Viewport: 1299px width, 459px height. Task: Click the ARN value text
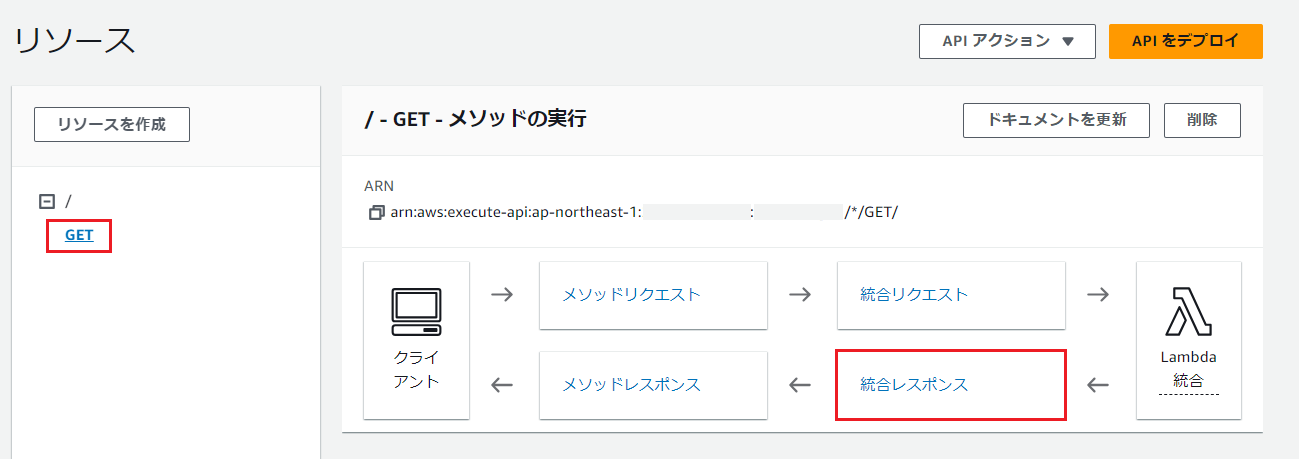click(643, 213)
